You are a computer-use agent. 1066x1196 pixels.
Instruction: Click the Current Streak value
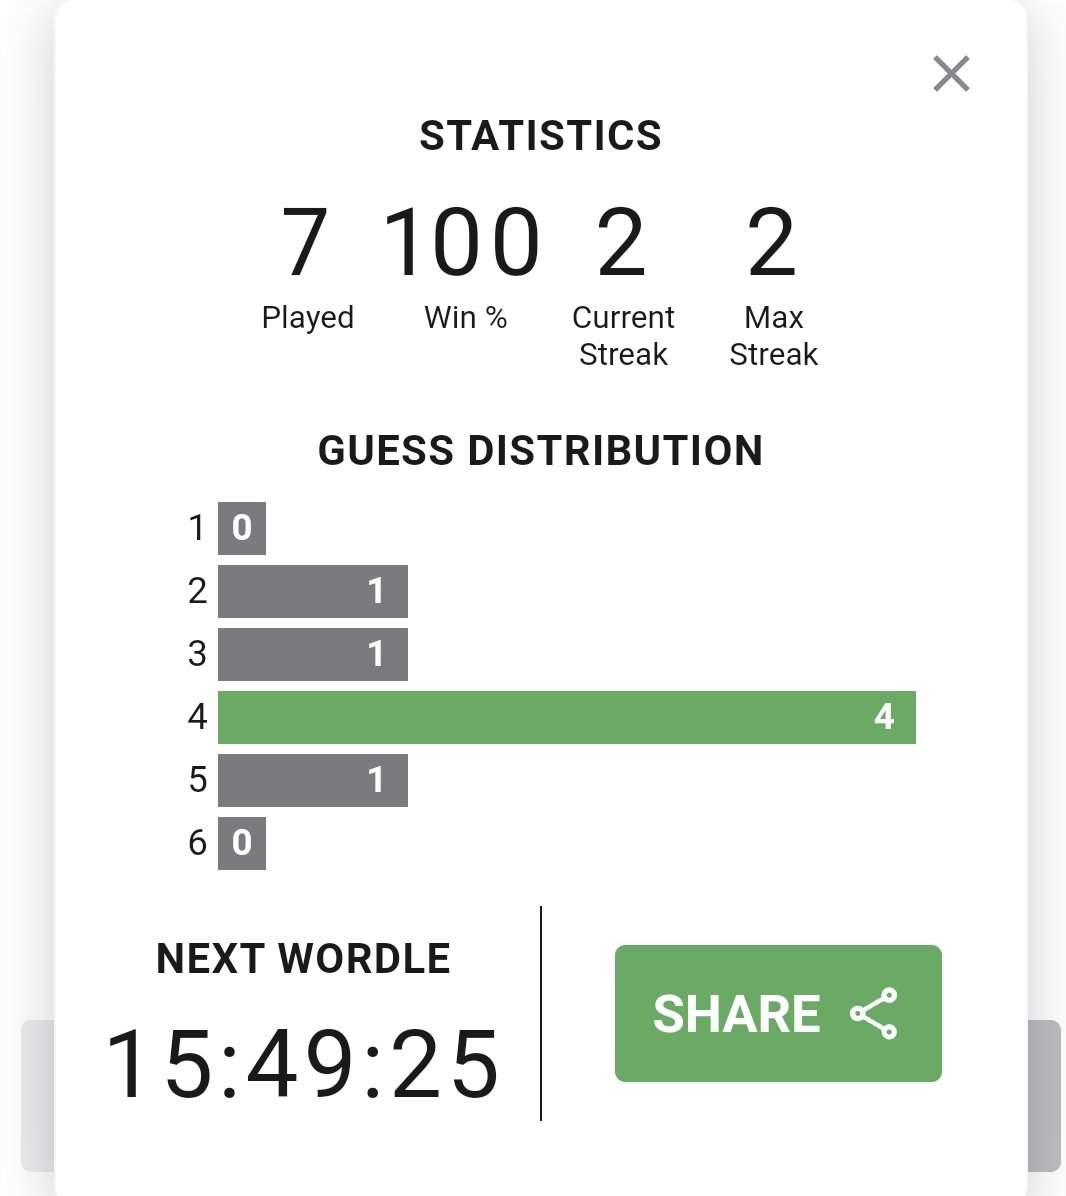point(621,243)
